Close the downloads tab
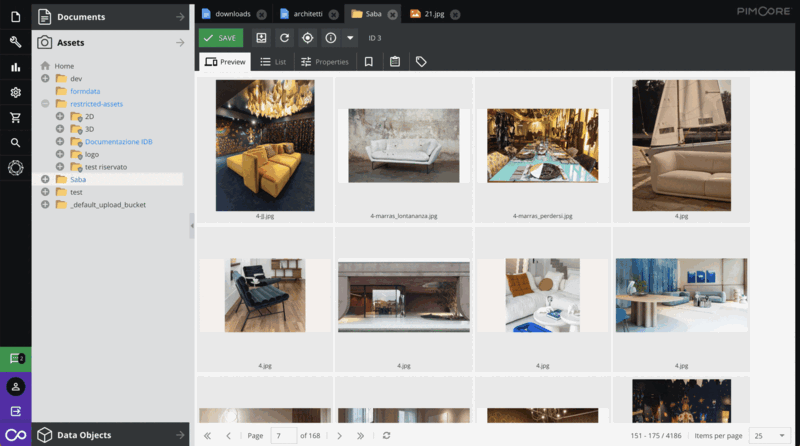The height and width of the screenshot is (446, 800). pyautogui.click(x=262, y=15)
